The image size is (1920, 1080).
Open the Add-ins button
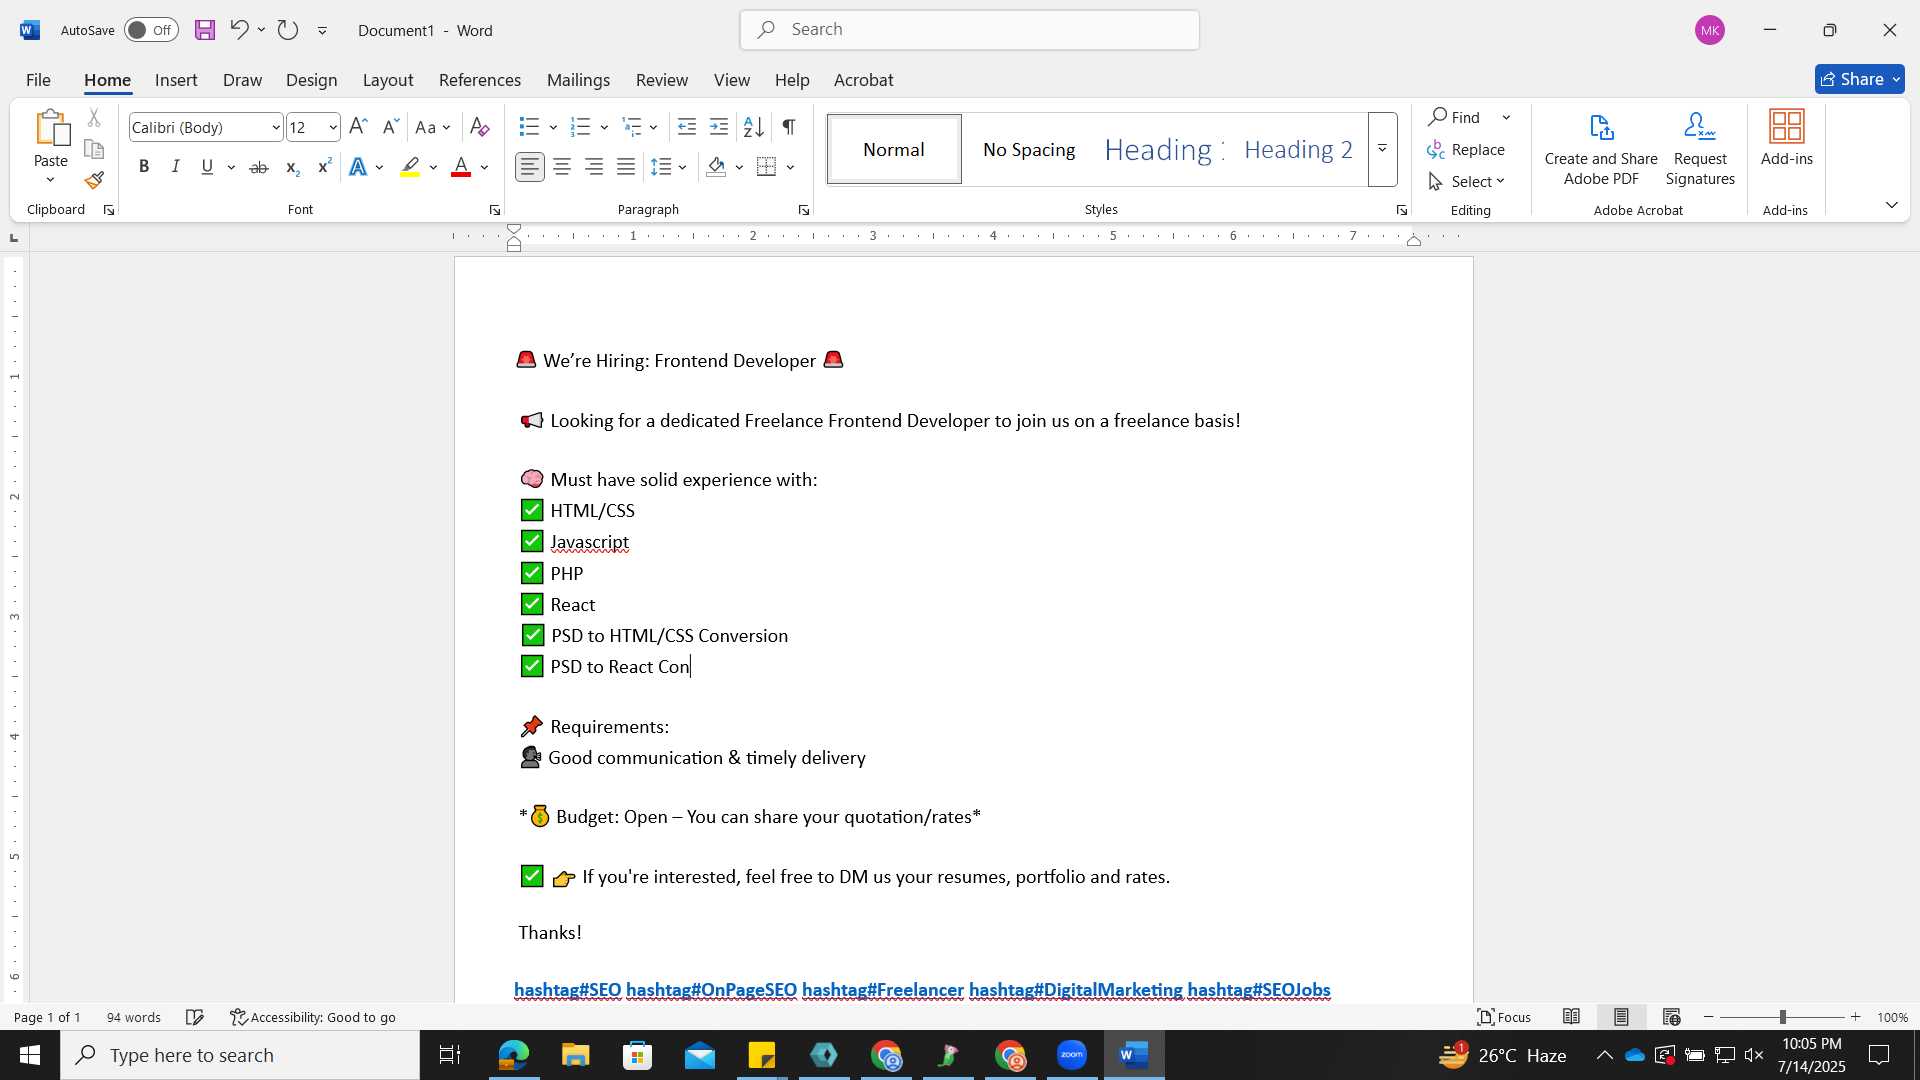[1786, 140]
